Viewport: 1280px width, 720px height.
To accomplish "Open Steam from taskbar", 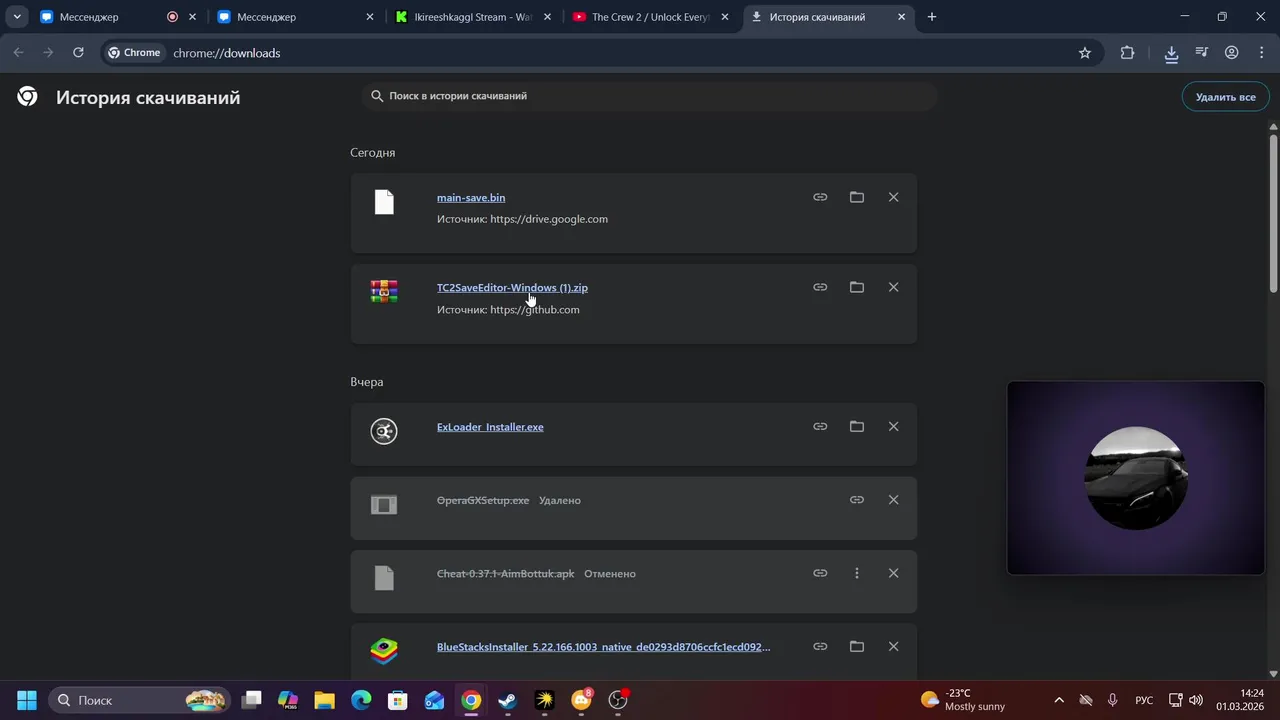I will 508,700.
